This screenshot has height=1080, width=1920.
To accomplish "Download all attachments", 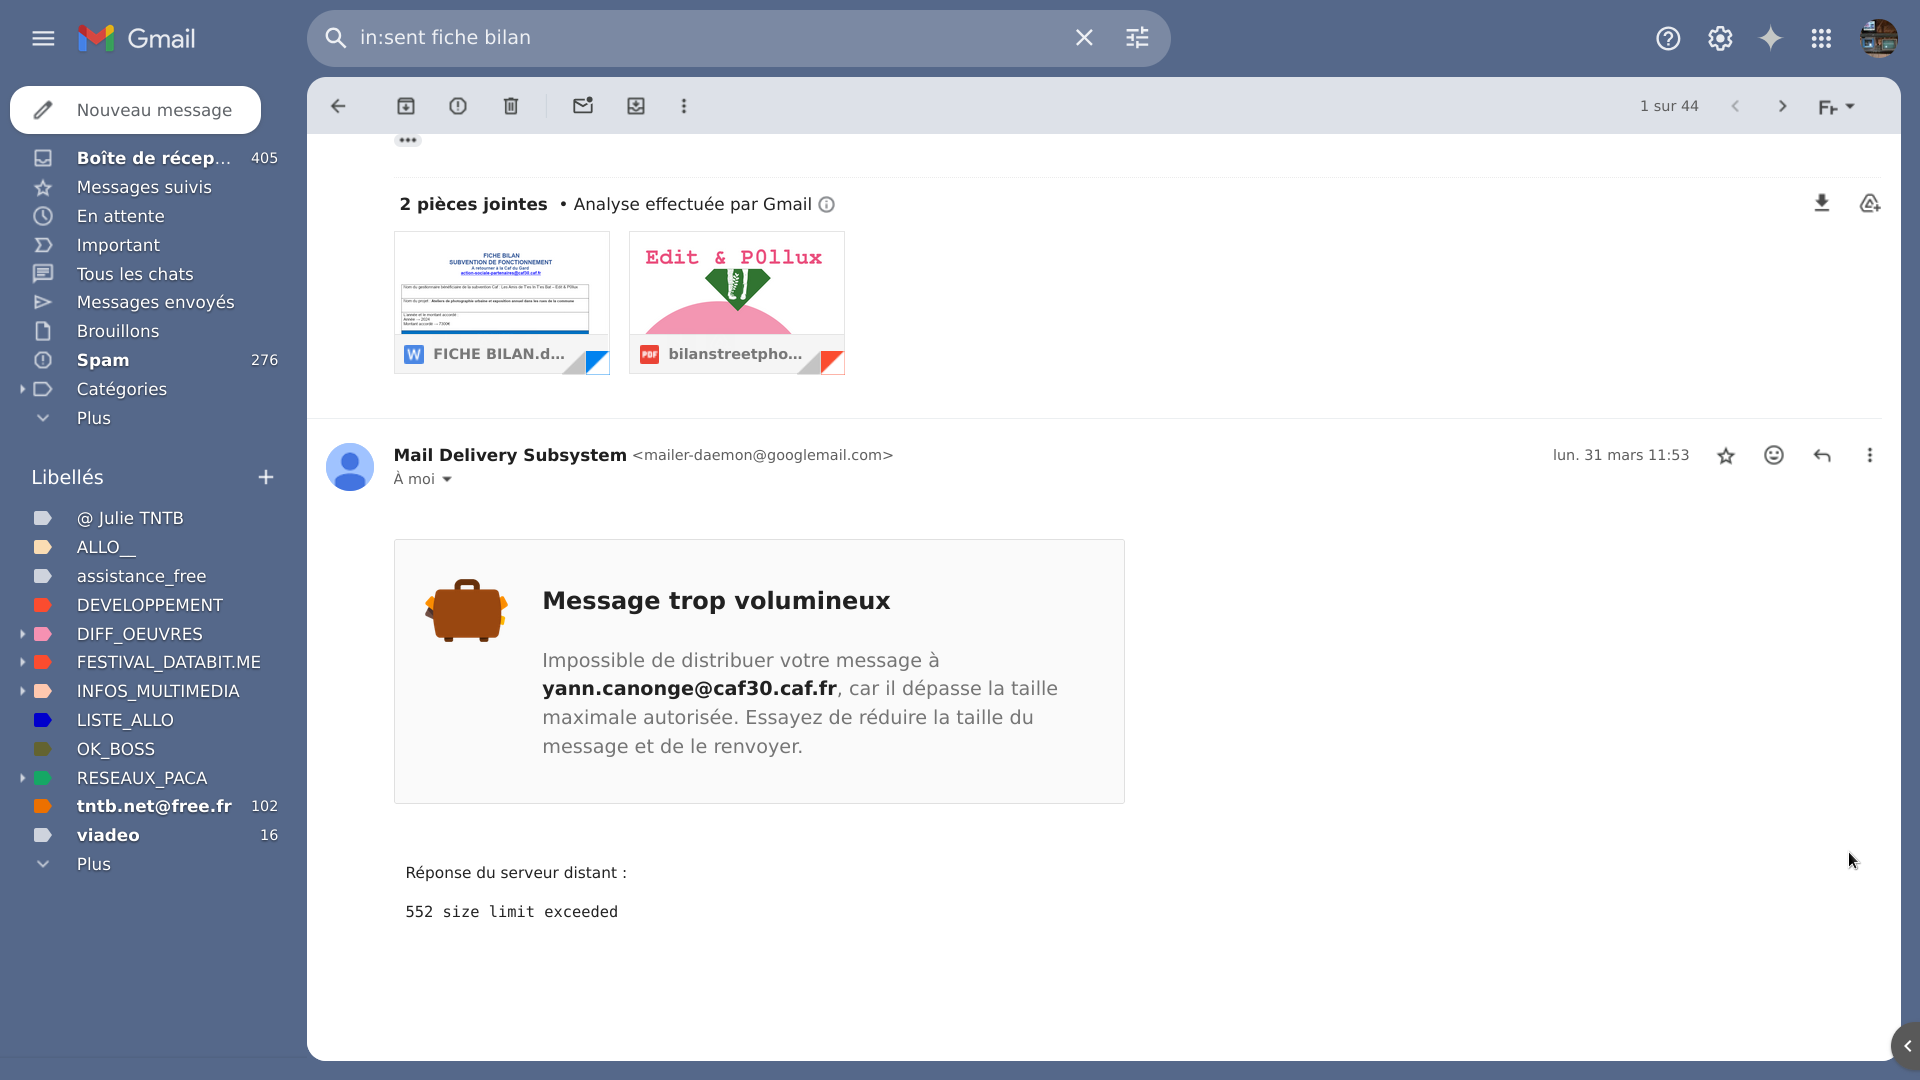I will [1822, 204].
